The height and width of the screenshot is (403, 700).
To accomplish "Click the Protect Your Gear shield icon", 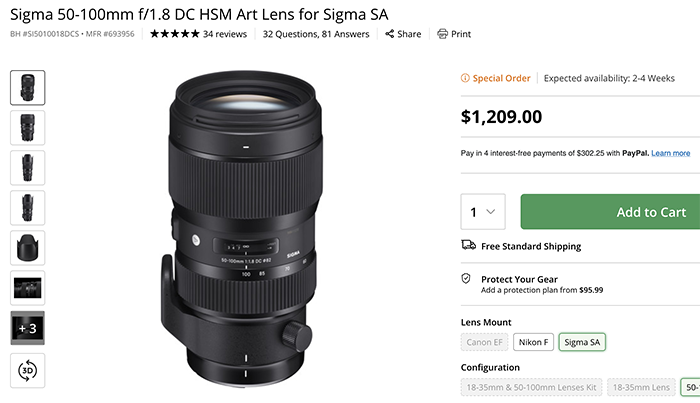I will tap(467, 279).
